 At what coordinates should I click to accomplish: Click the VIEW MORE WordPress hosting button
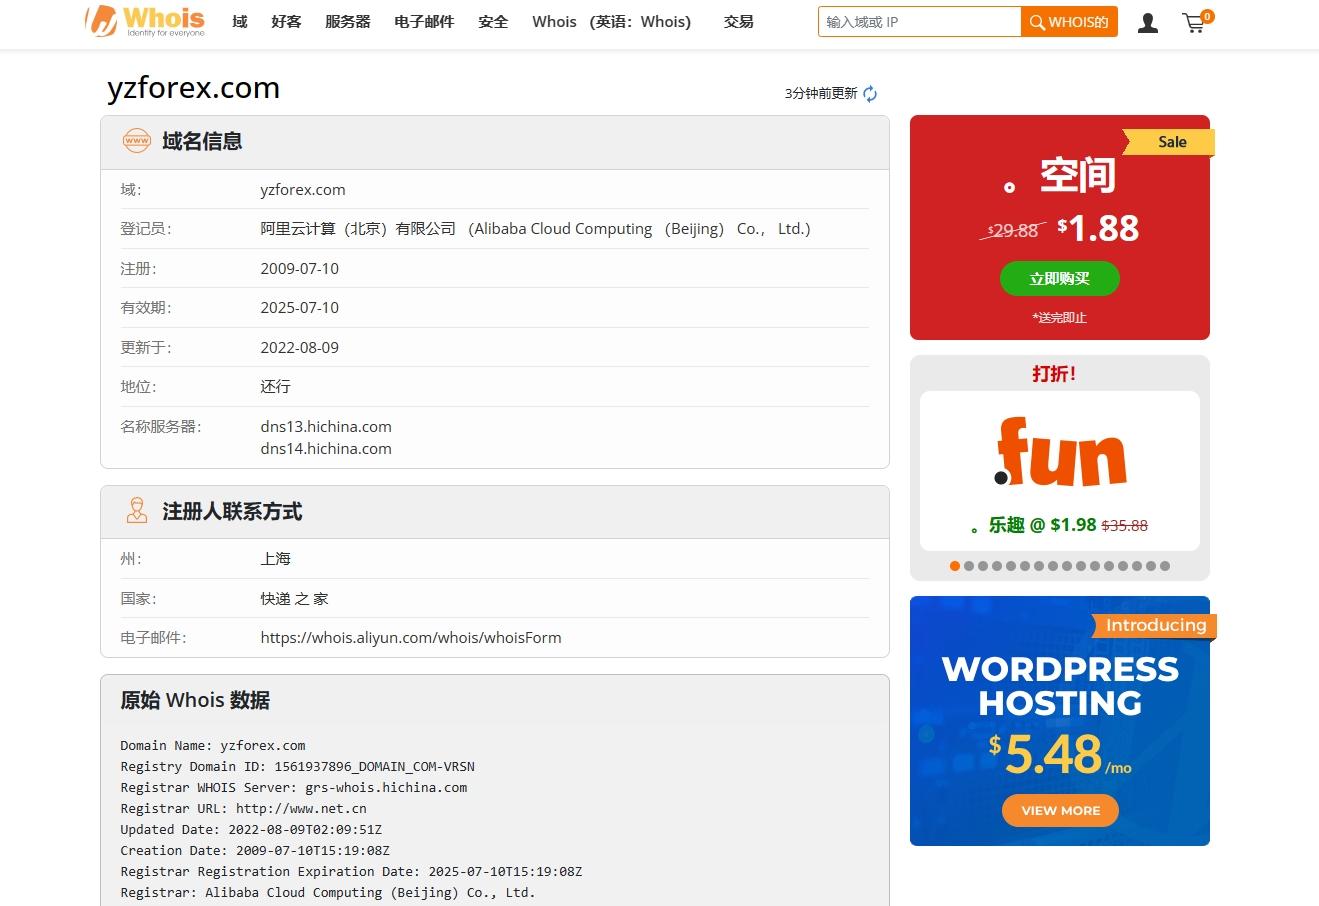point(1060,810)
